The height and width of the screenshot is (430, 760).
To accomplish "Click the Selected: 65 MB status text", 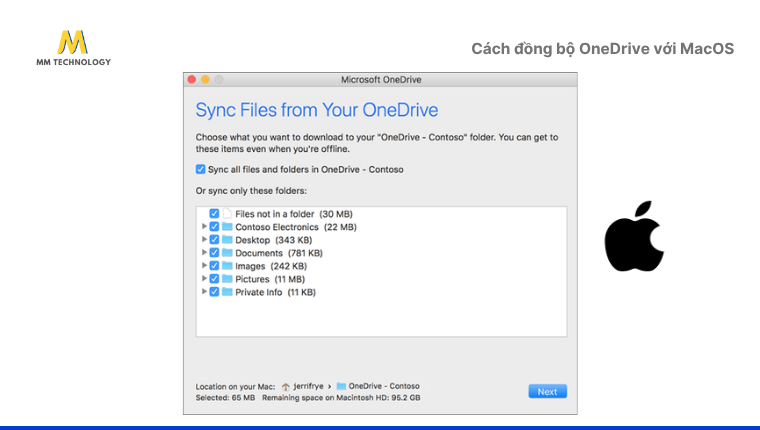I will [225, 398].
